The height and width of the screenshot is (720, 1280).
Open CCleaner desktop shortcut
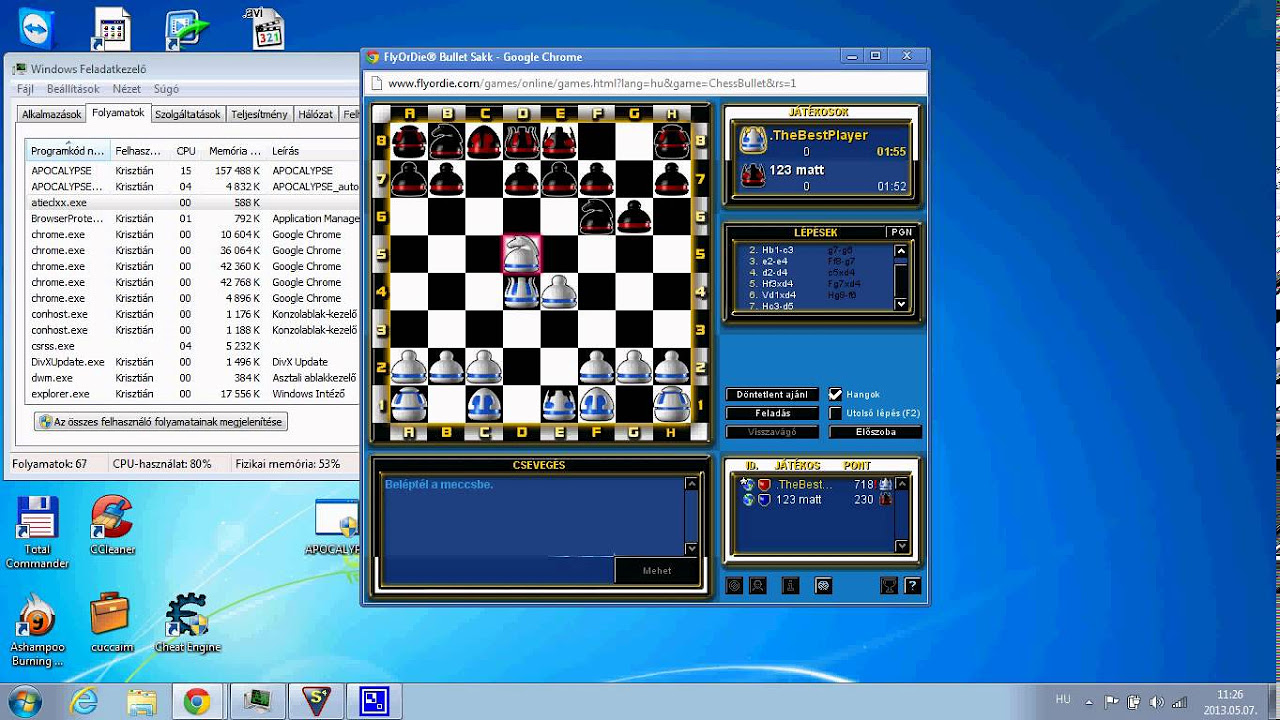tap(112, 524)
